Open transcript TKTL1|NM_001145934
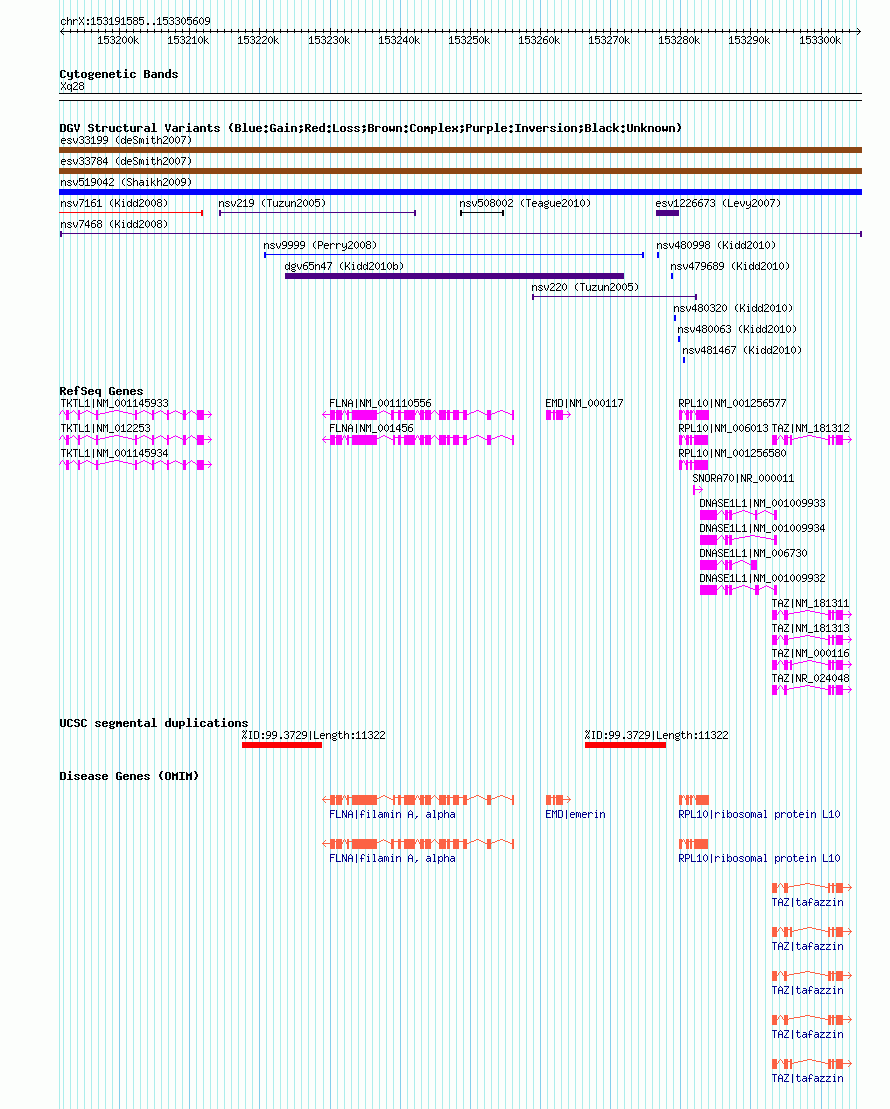Screen dimensions: 890x1109 click(x=115, y=453)
